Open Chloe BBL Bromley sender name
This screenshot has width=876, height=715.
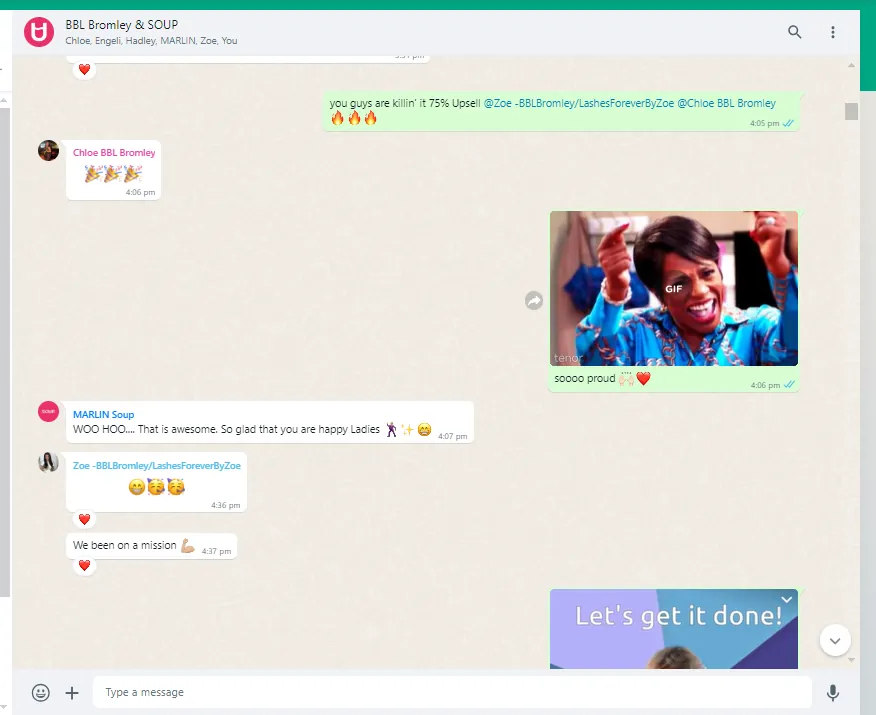pyautogui.click(x=114, y=152)
